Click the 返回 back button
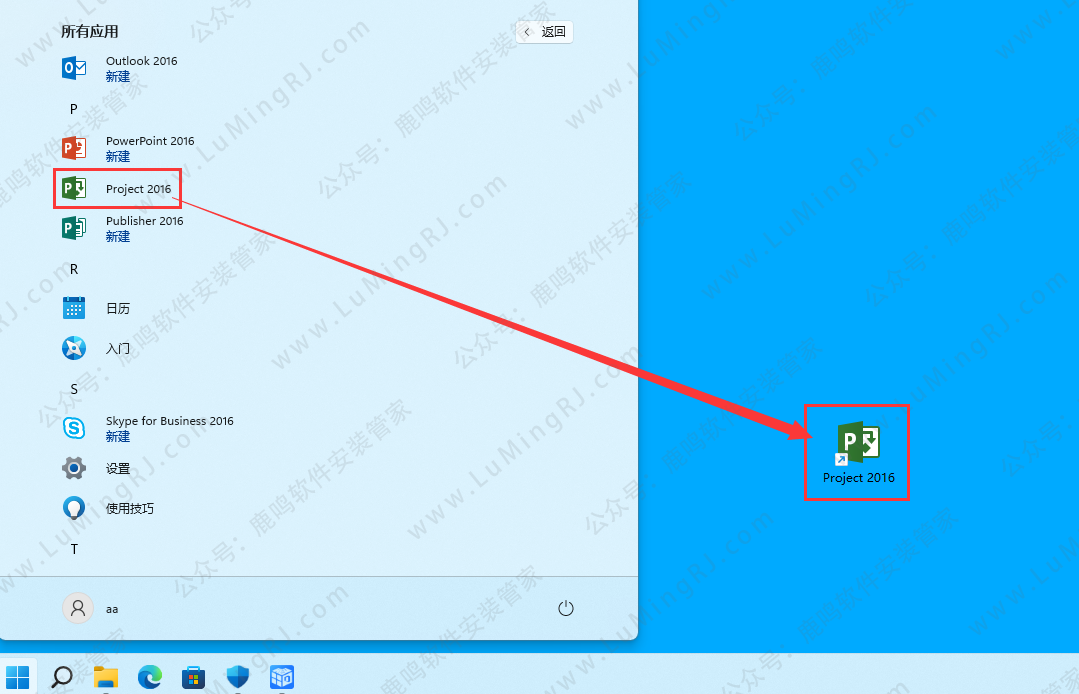1079x694 pixels. 545,32
